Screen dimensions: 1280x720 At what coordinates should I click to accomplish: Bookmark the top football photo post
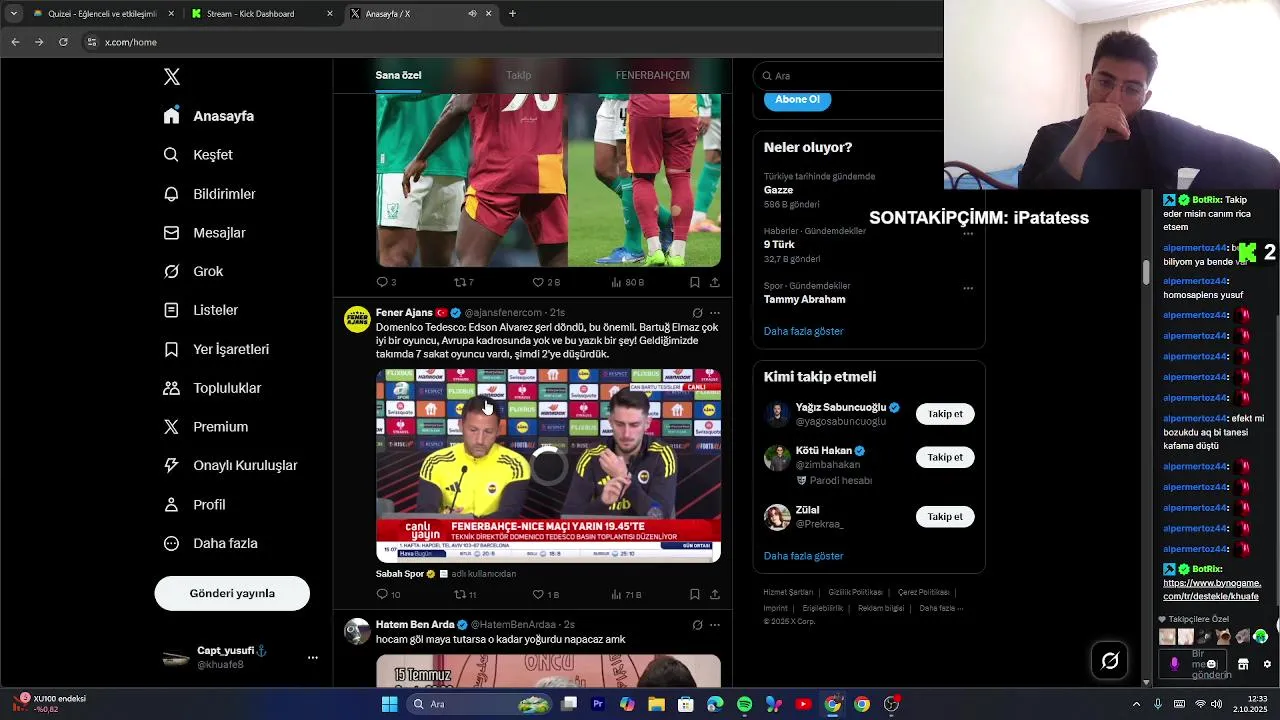[x=694, y=282]
